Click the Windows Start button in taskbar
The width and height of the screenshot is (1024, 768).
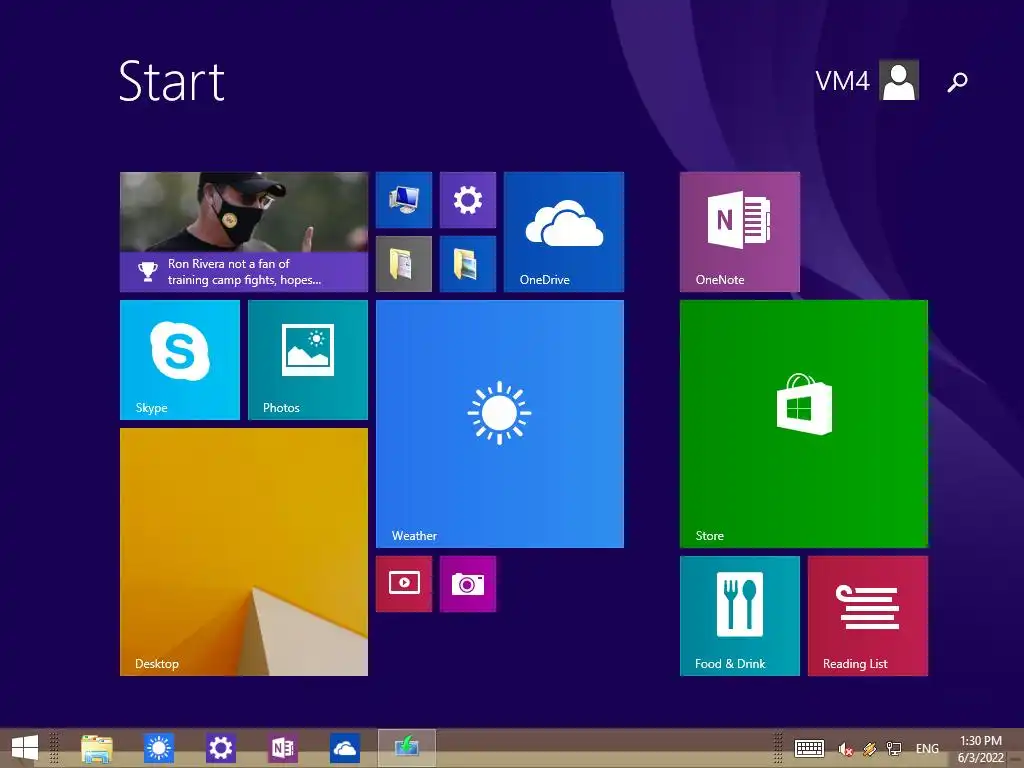coord(25,748)
